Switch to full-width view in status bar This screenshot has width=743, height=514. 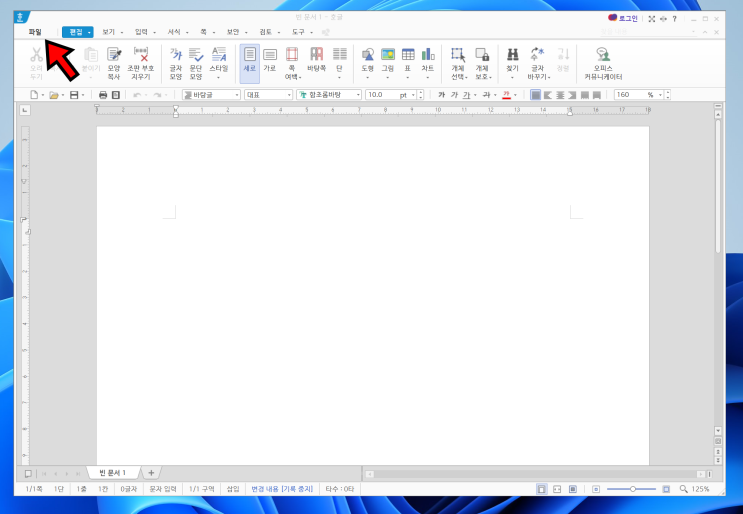pyautogui.click(x=557, y=488)
